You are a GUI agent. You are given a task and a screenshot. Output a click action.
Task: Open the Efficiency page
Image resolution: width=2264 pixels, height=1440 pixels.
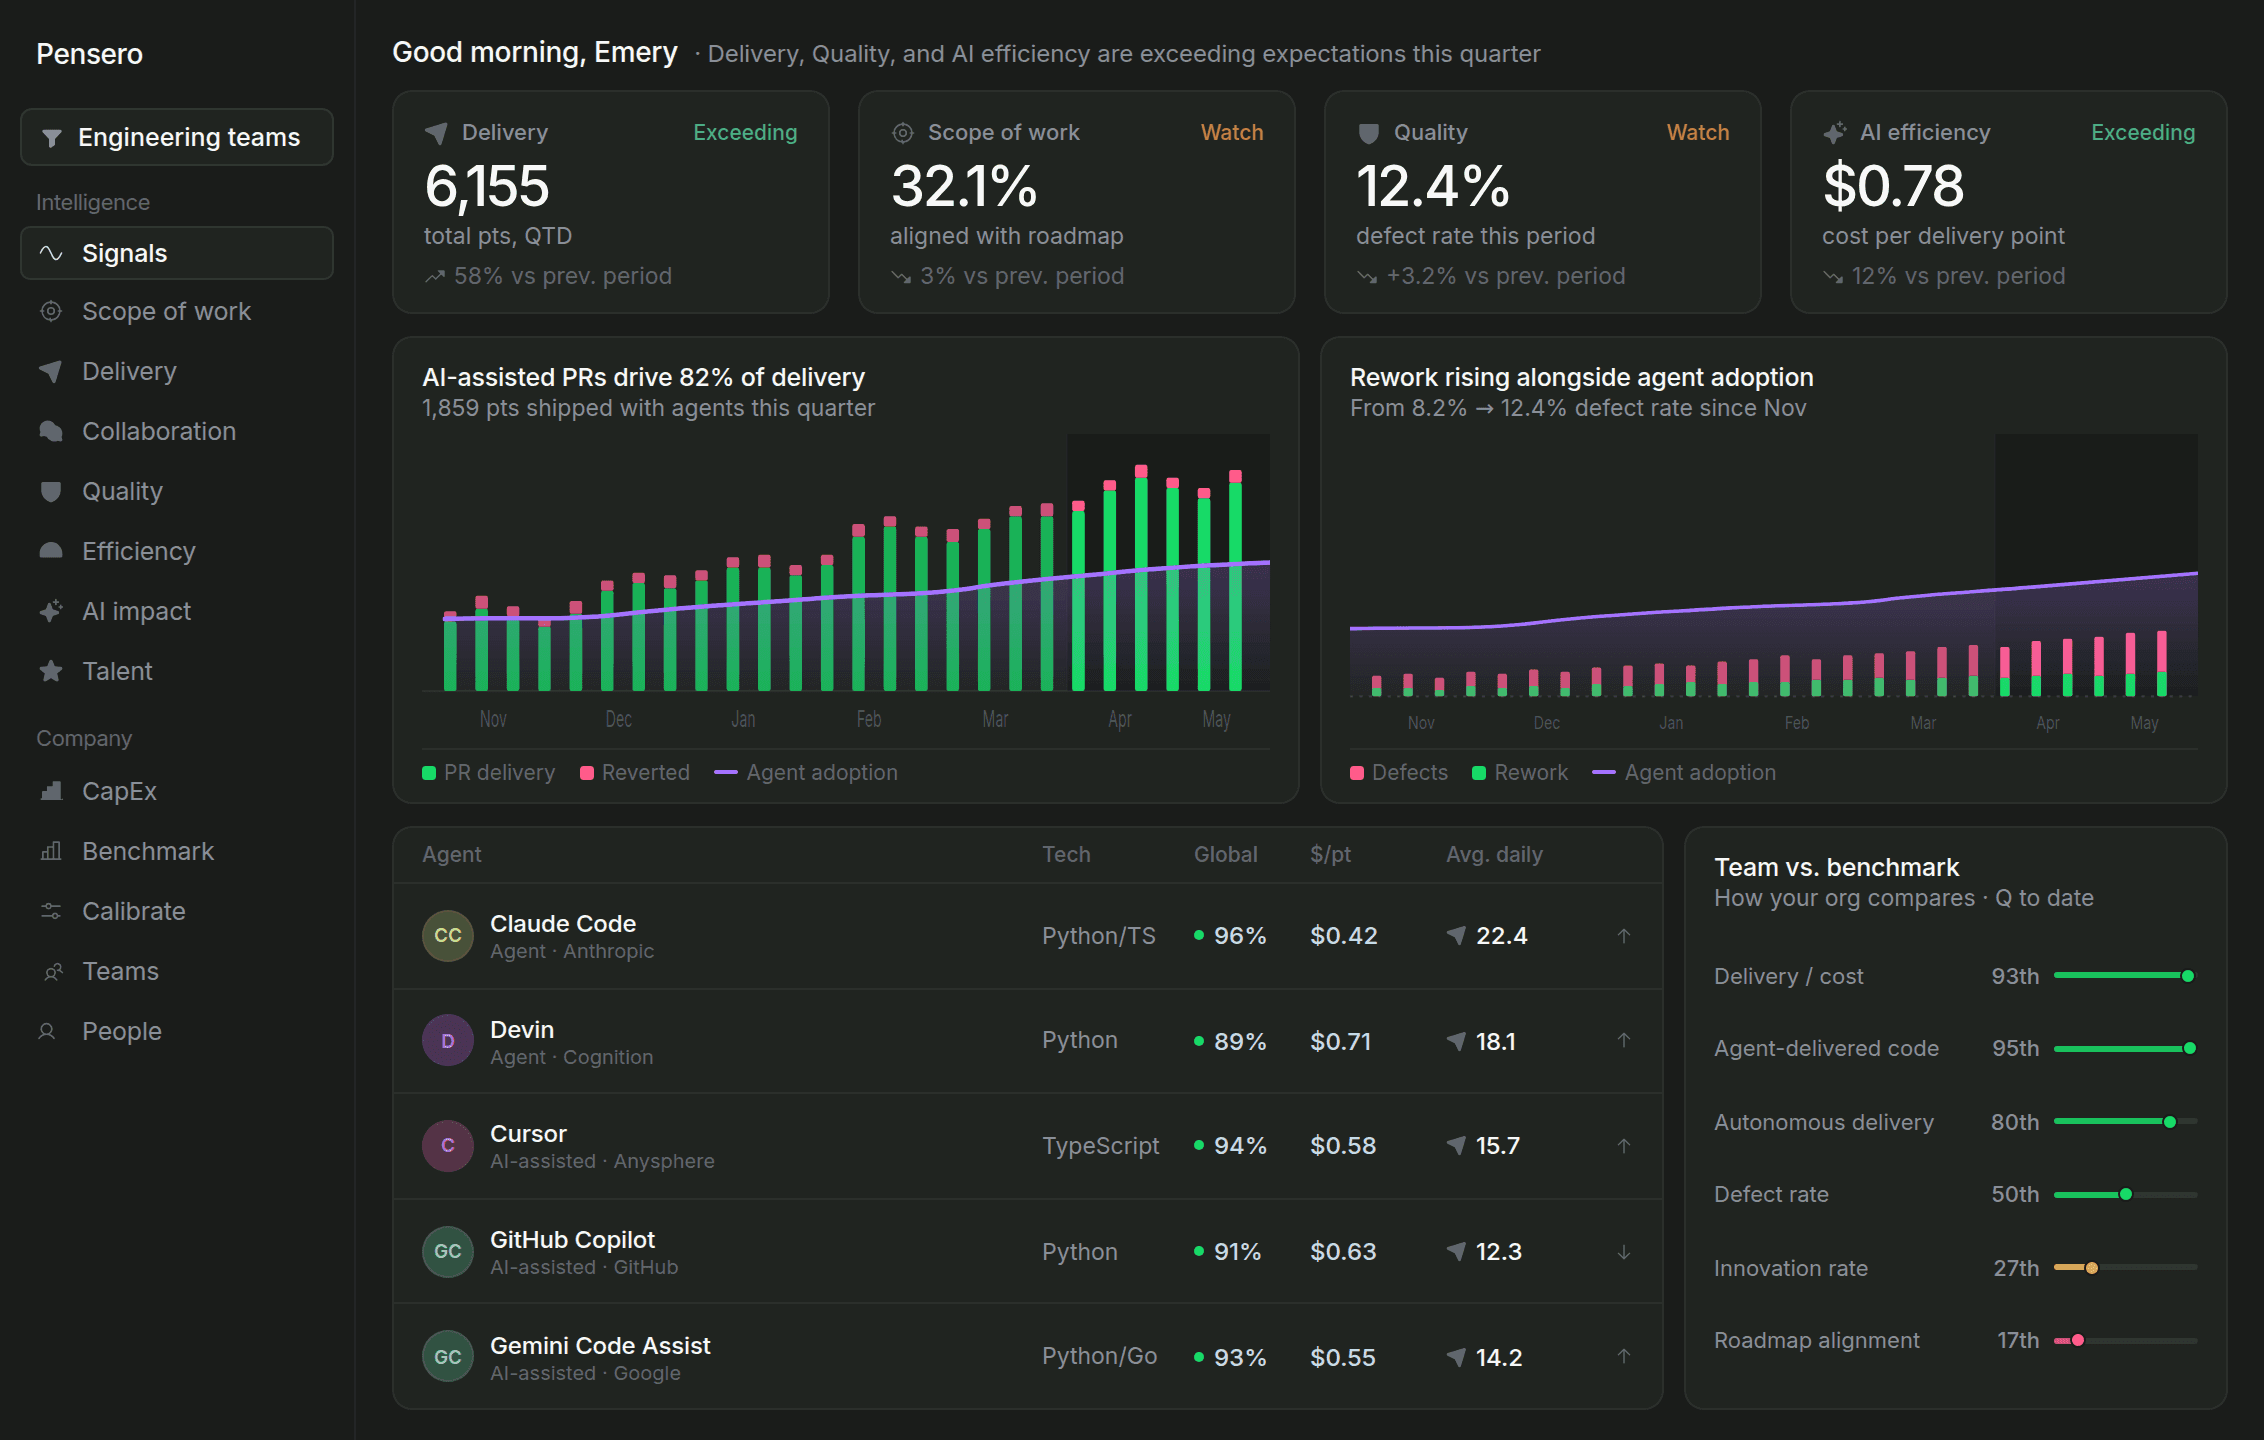point(176,551)
